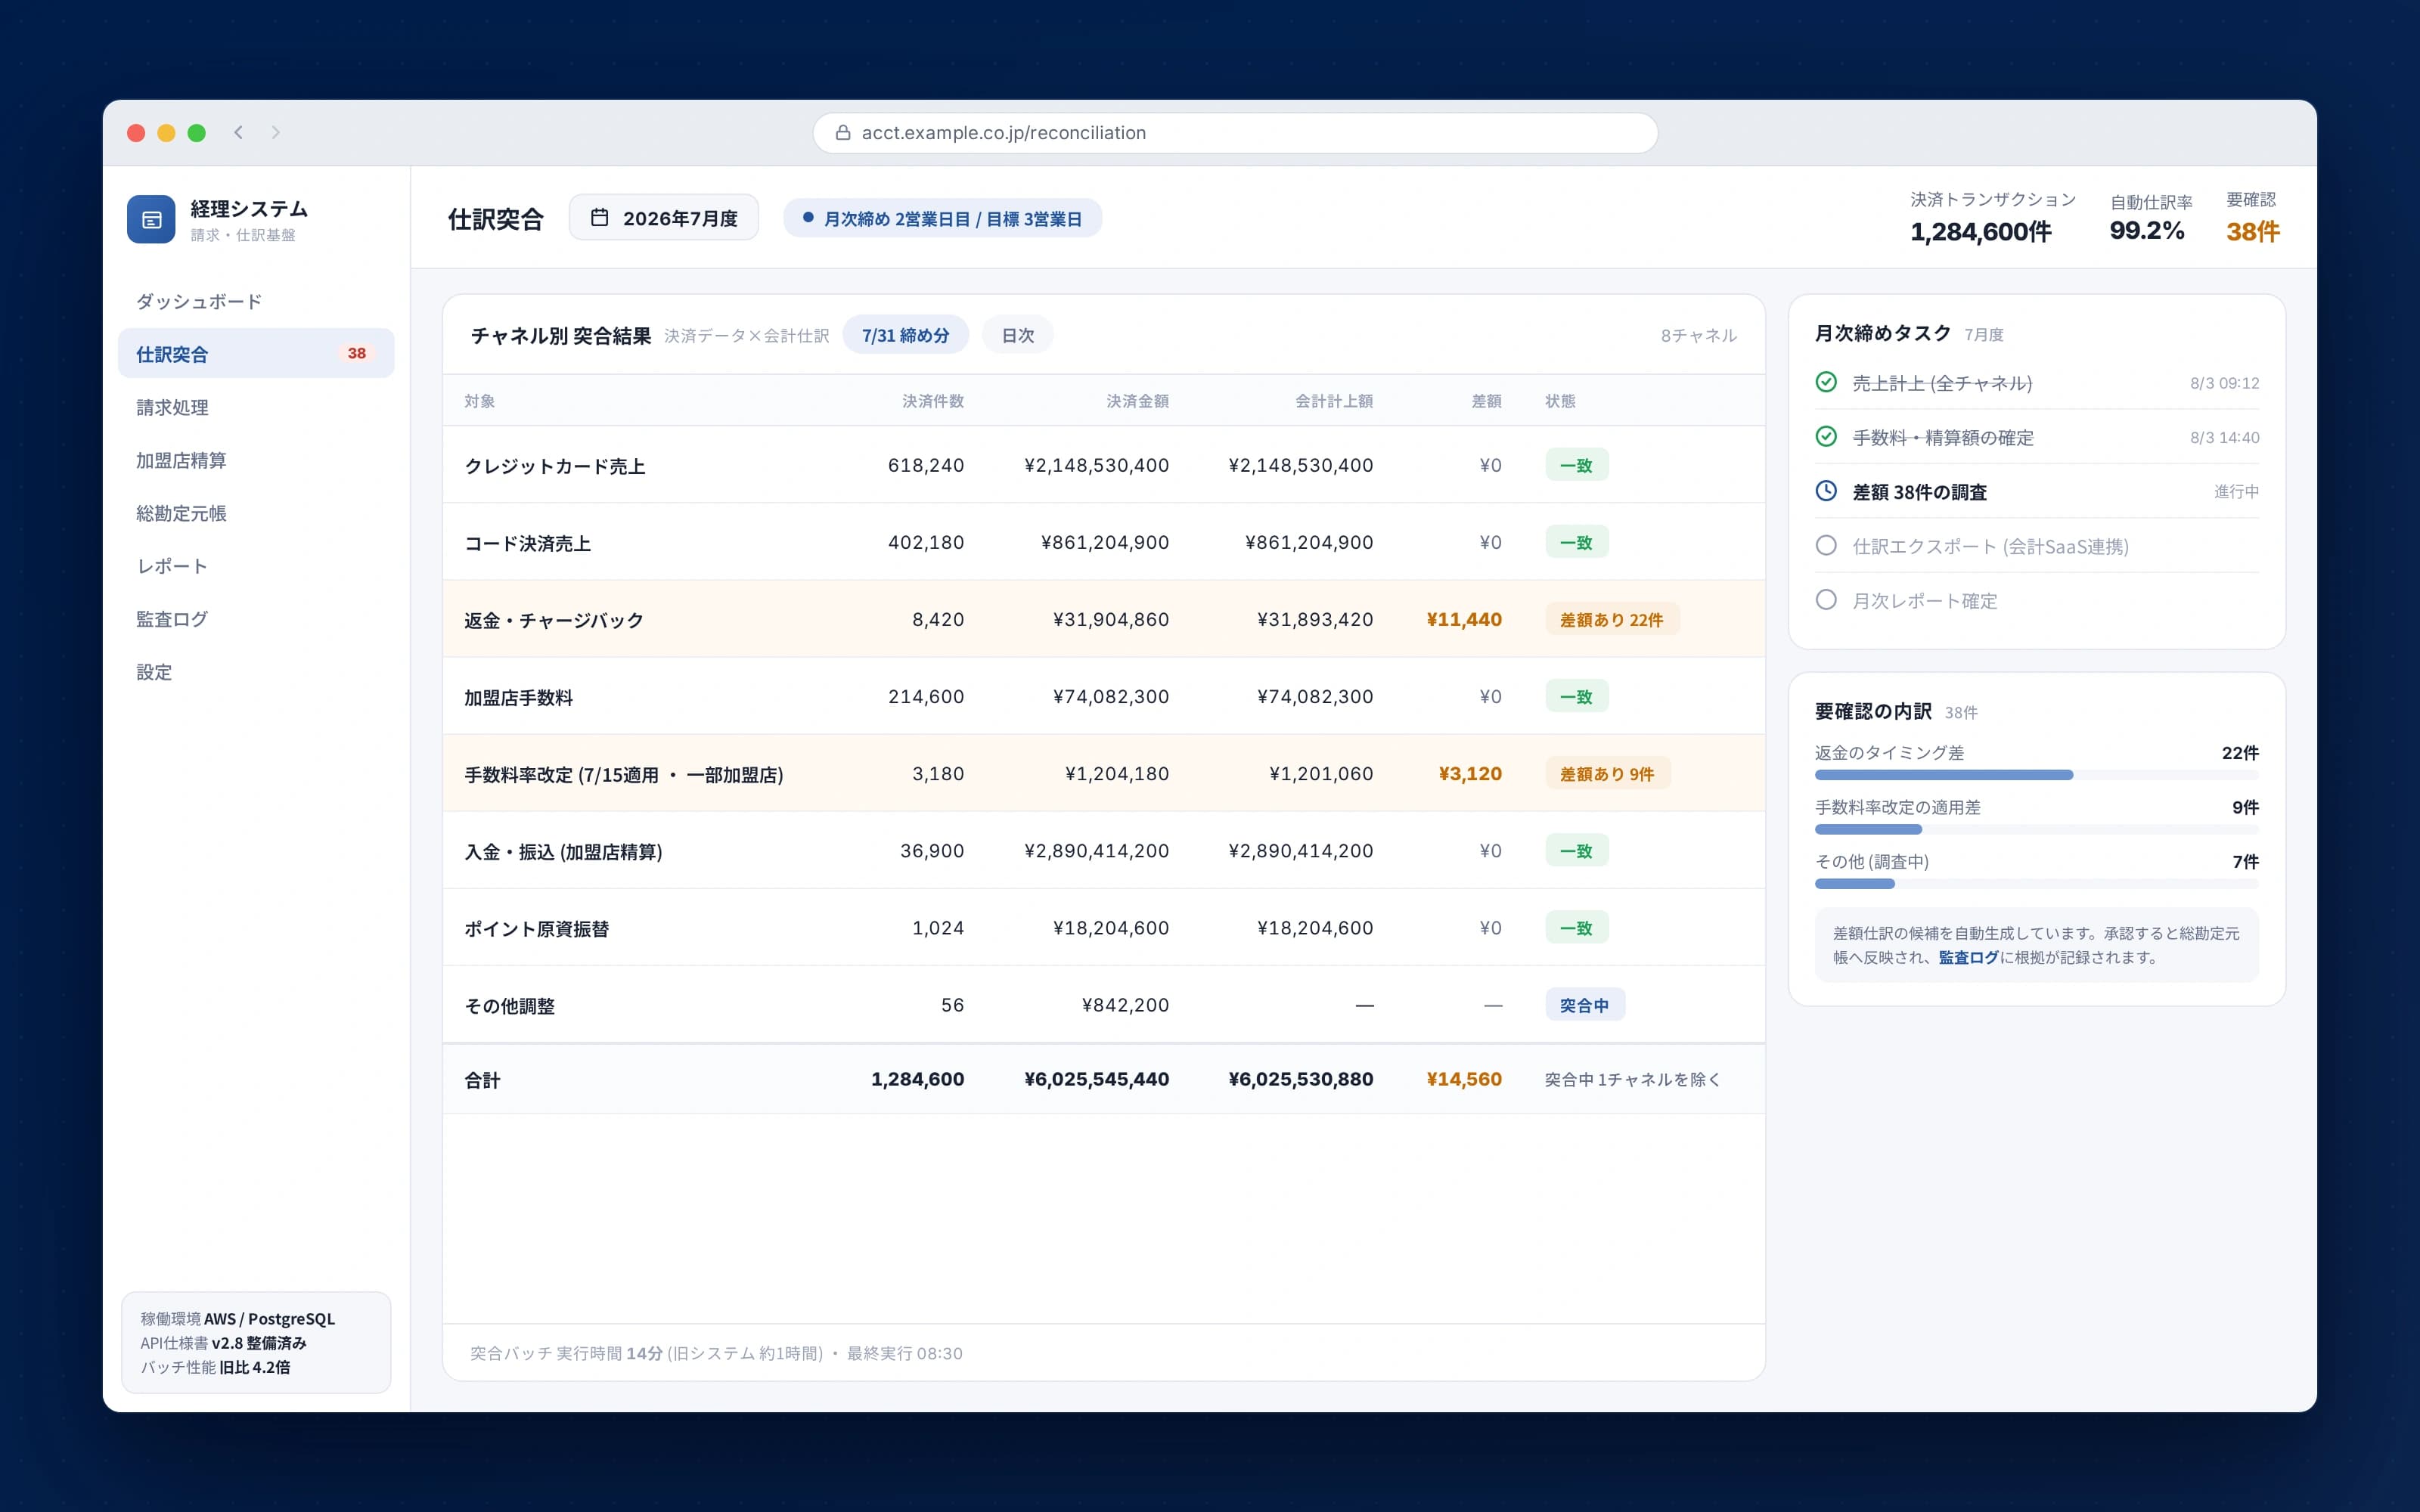Select the コード決済売上 row name
2420x1512 pixels.
point(527,543)
